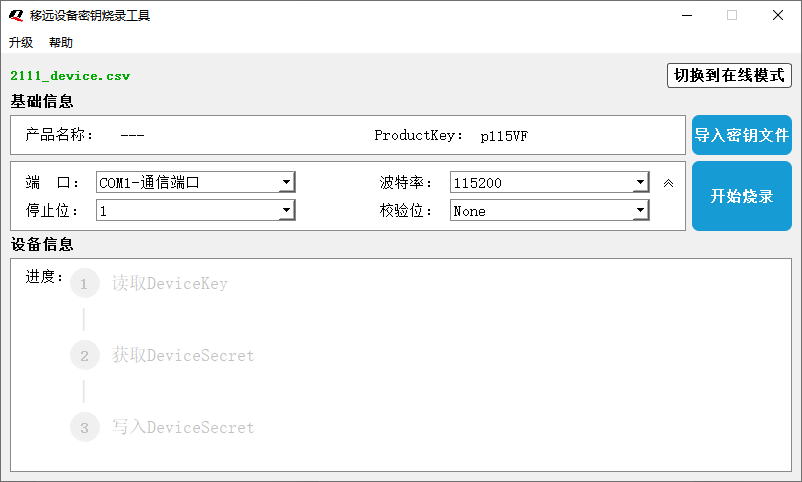
Task: Click the 进度 label
Action: click(44, 277)
